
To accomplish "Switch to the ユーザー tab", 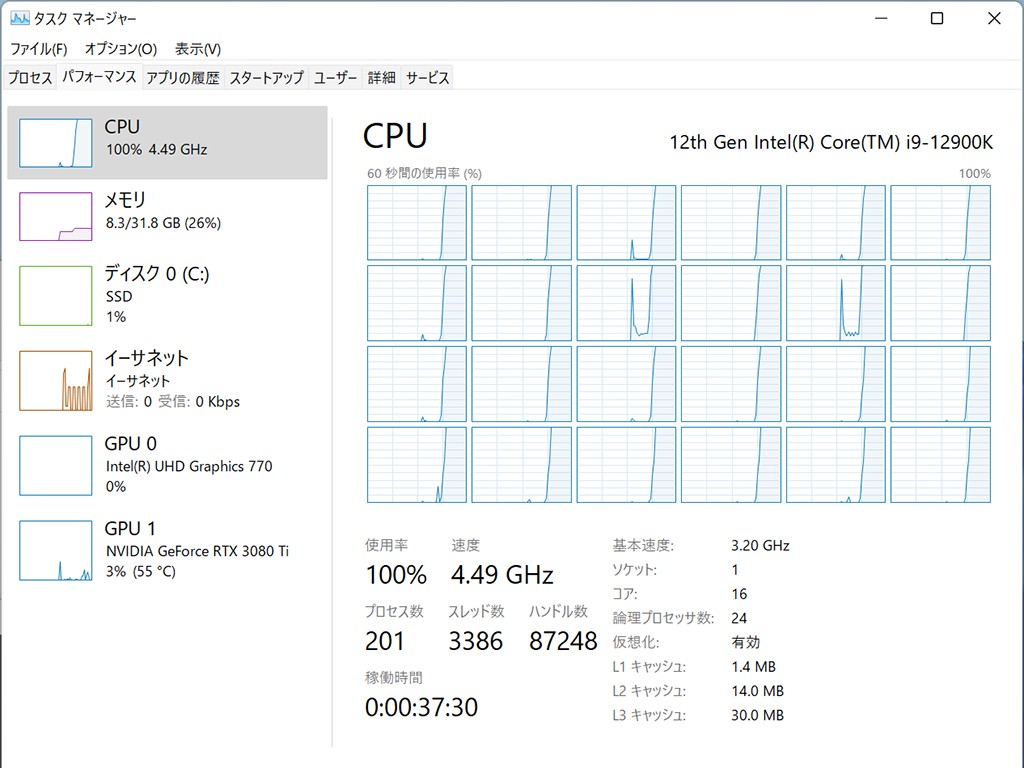I will point(335,78).
